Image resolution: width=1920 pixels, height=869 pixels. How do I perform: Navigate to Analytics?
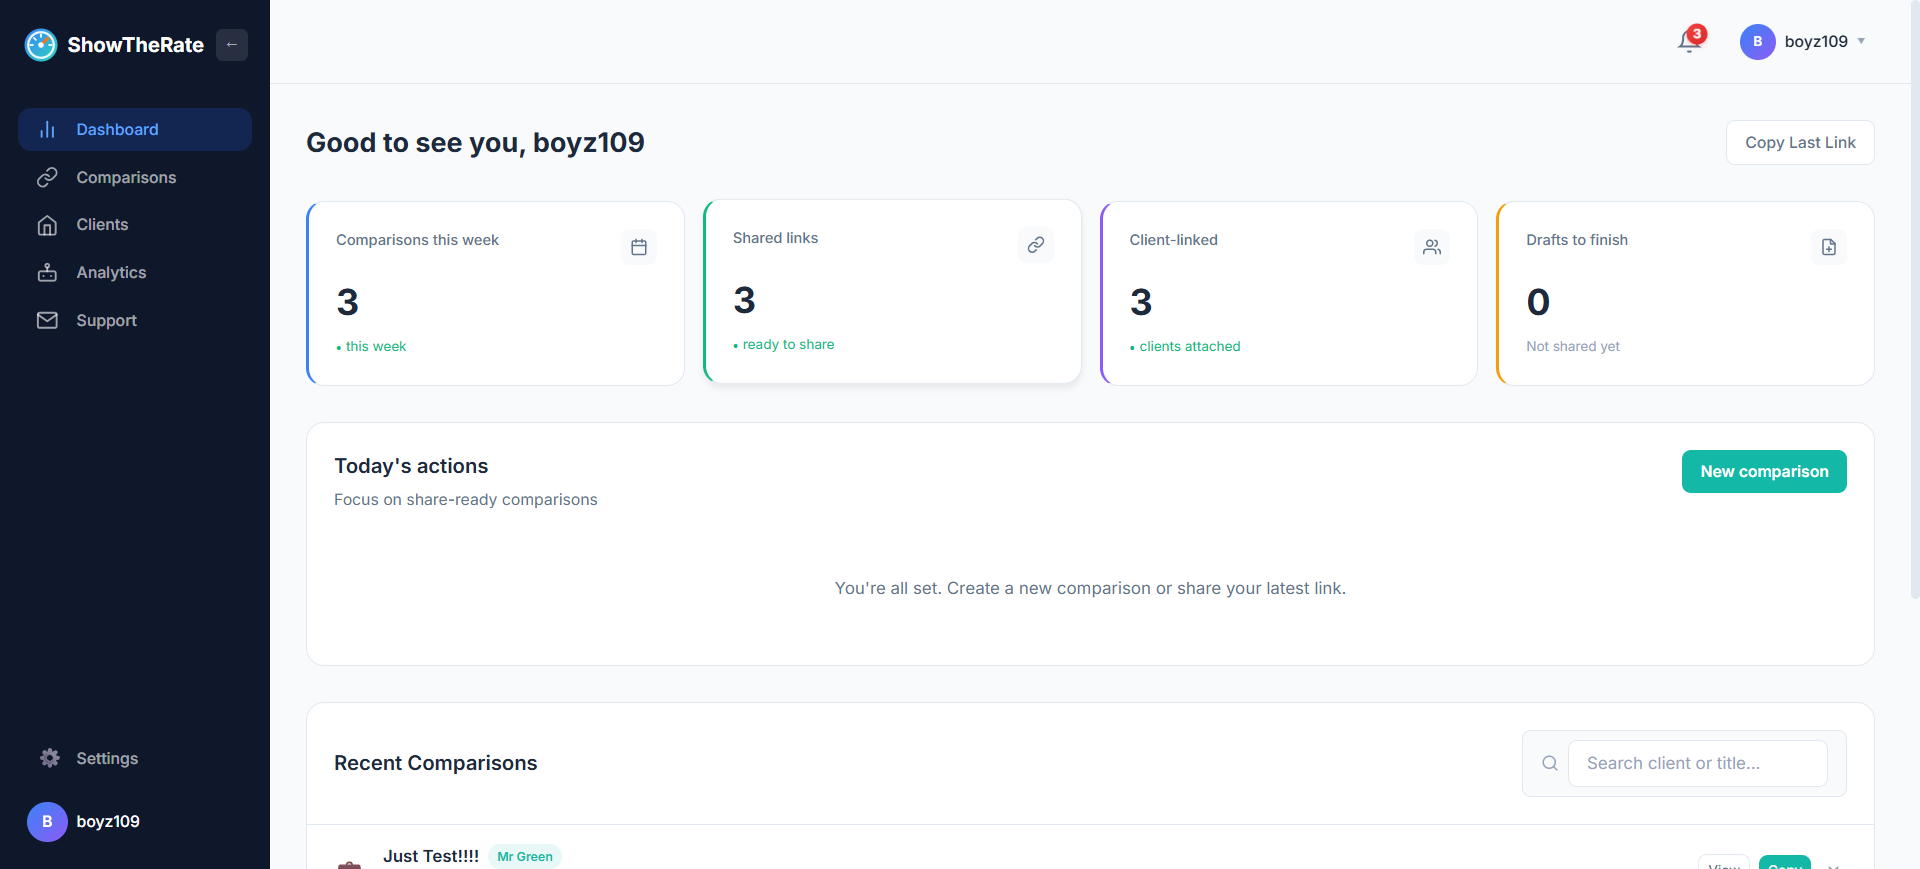(x=135, y=273)
